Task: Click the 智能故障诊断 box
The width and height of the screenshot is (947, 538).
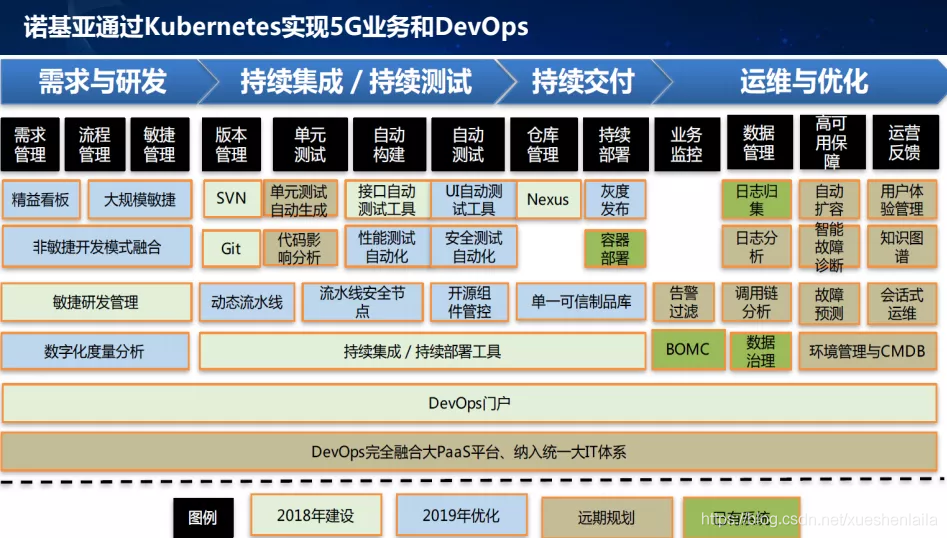Action: [829, 247]
